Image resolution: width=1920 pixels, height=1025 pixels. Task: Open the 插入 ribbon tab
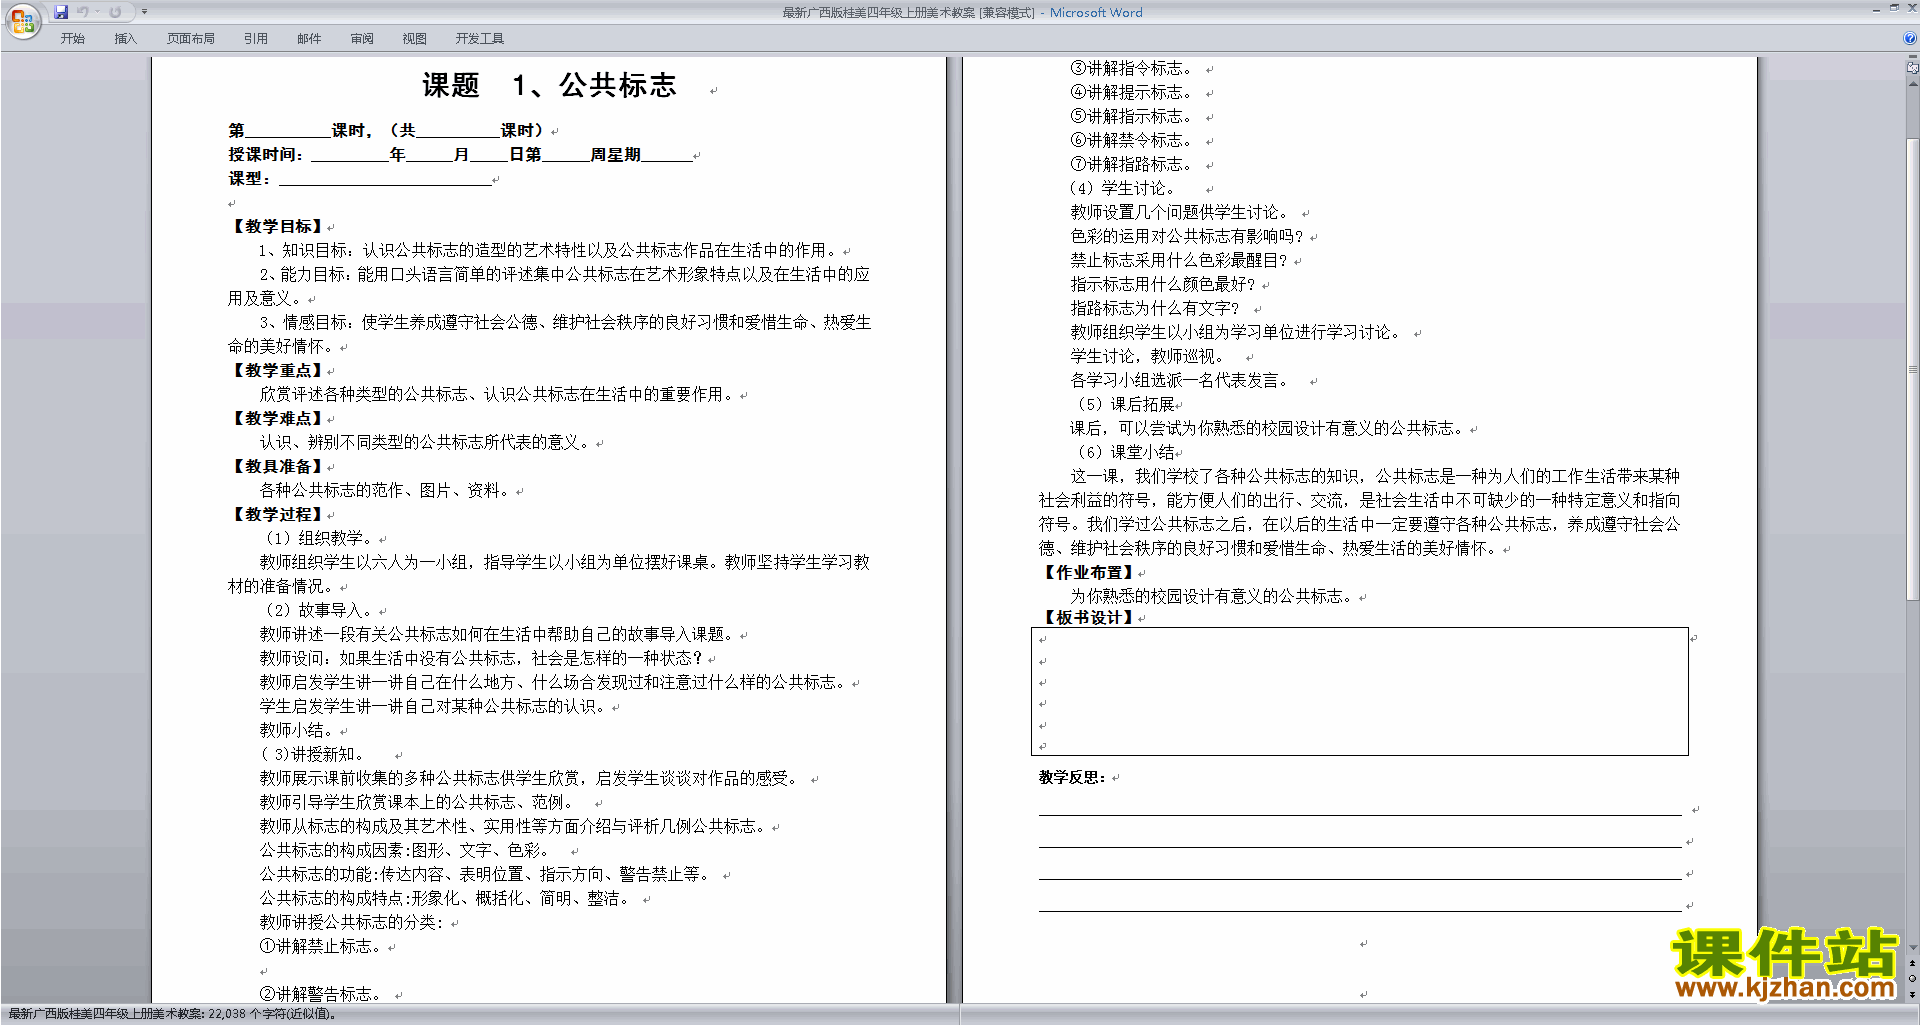[x=125, y=39]
